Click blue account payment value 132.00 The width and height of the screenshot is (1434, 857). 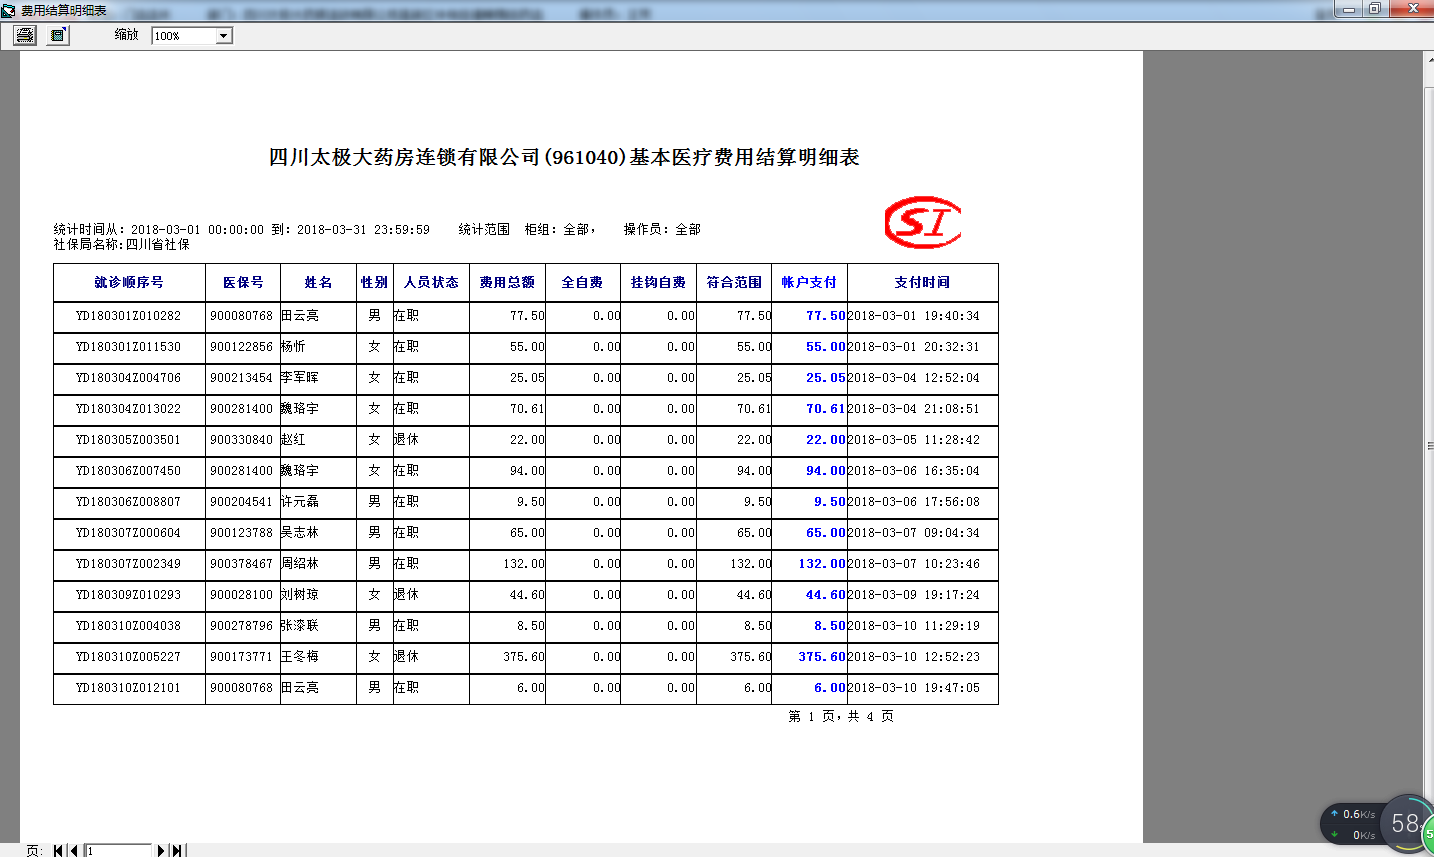pos(822,564)
